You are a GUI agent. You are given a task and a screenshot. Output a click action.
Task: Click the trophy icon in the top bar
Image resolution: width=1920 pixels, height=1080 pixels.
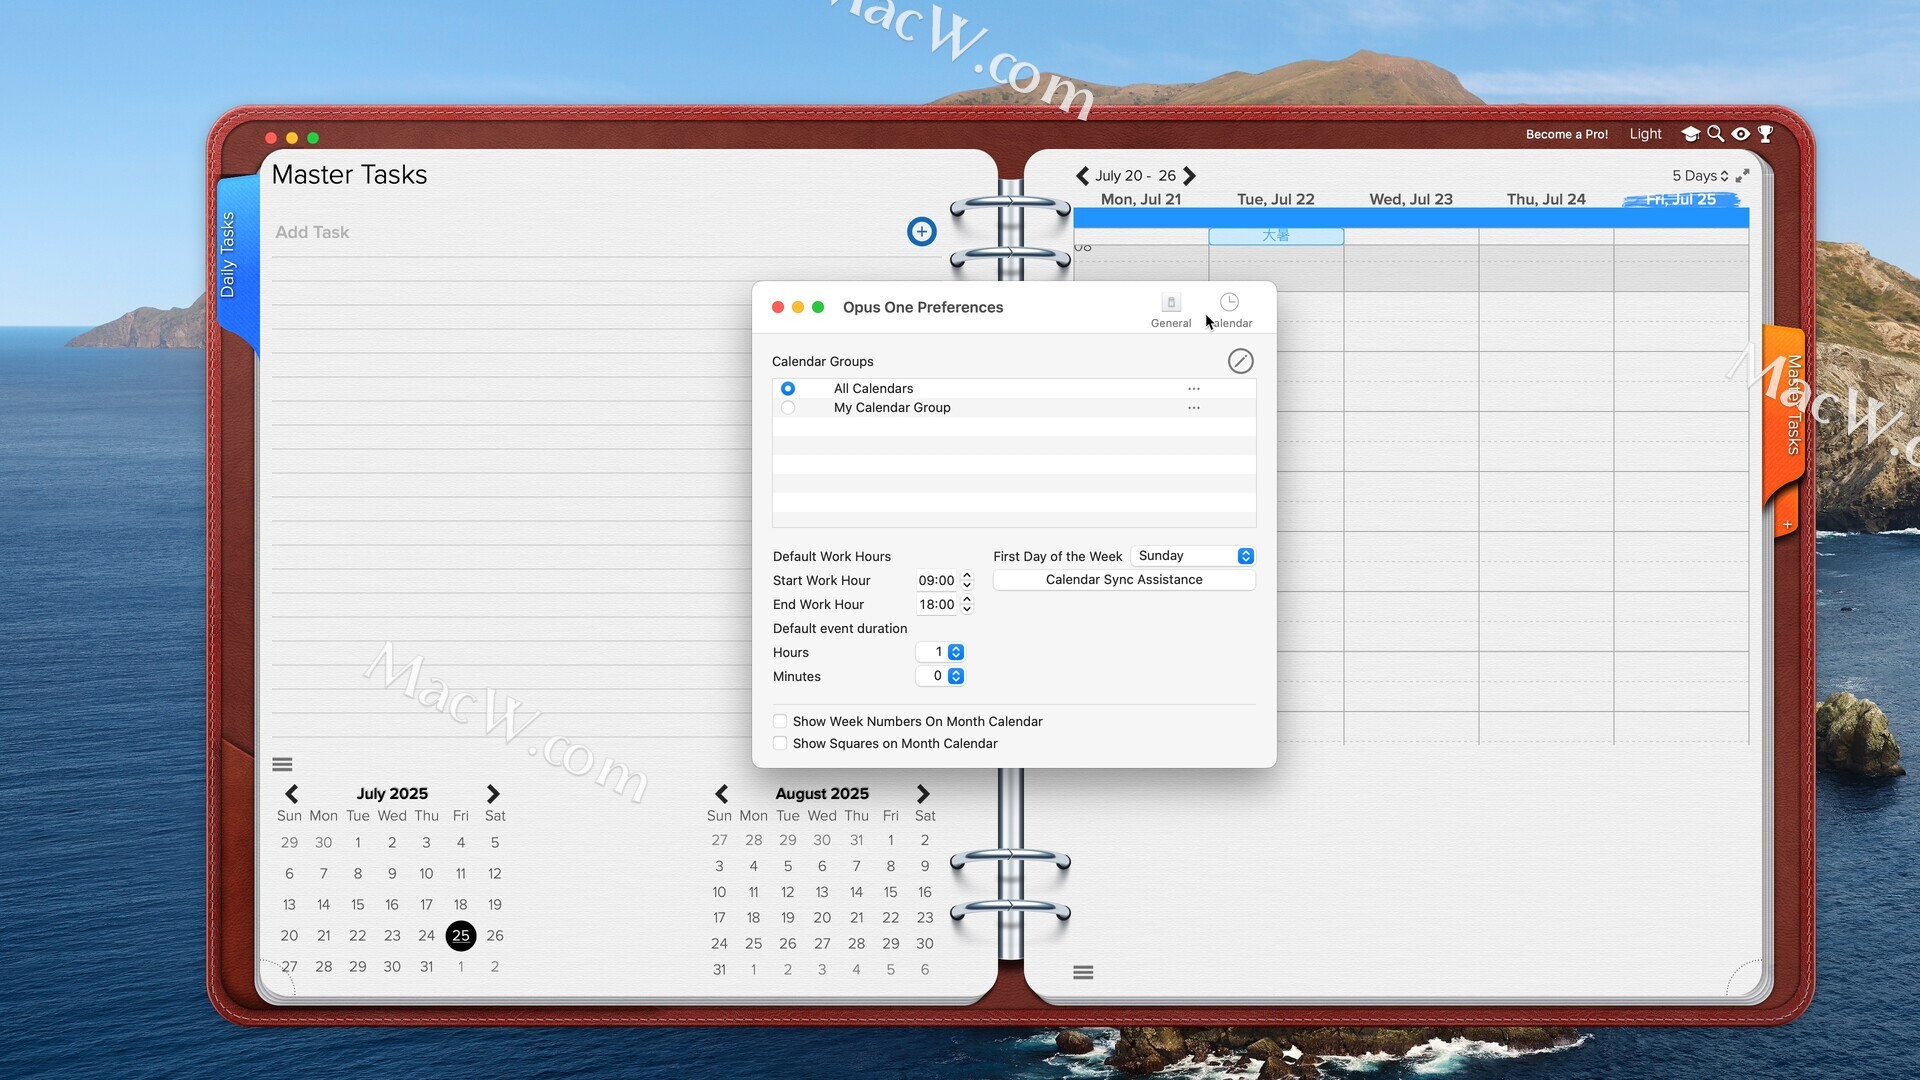tap(1766, 134)
